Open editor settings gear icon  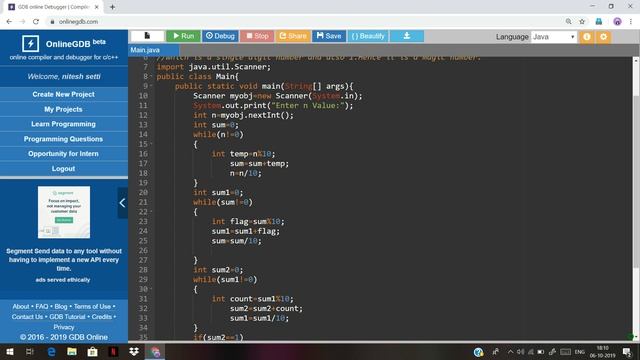pyautogui.click(x=603, y=37)
